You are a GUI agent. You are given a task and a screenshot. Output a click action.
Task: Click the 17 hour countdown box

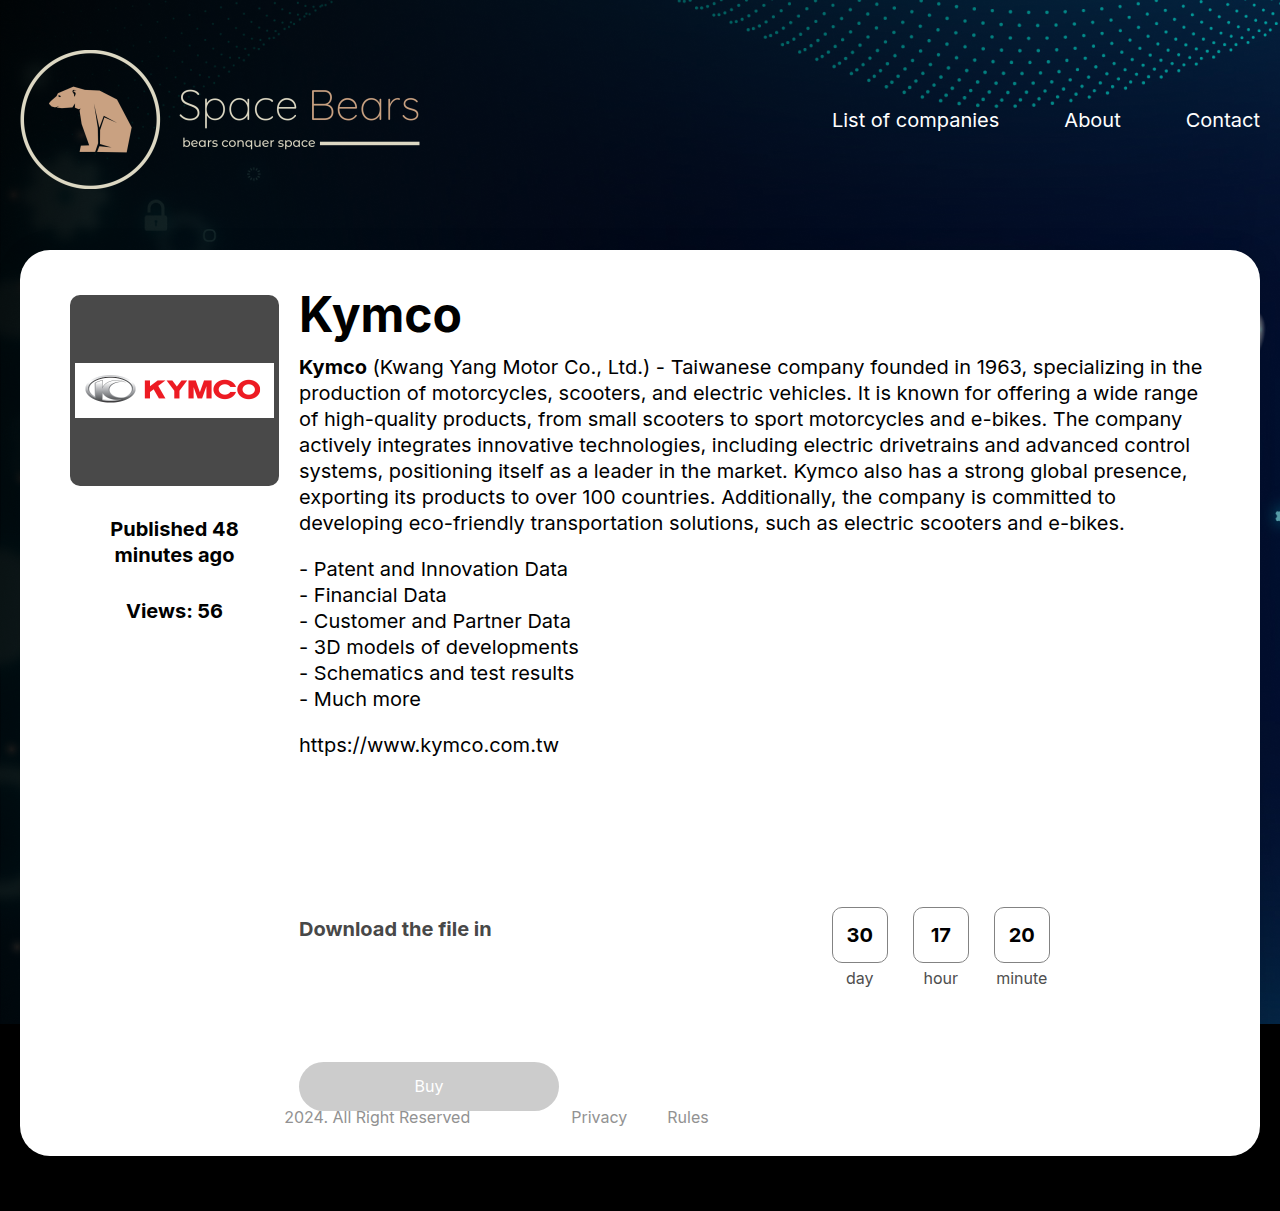940,935
